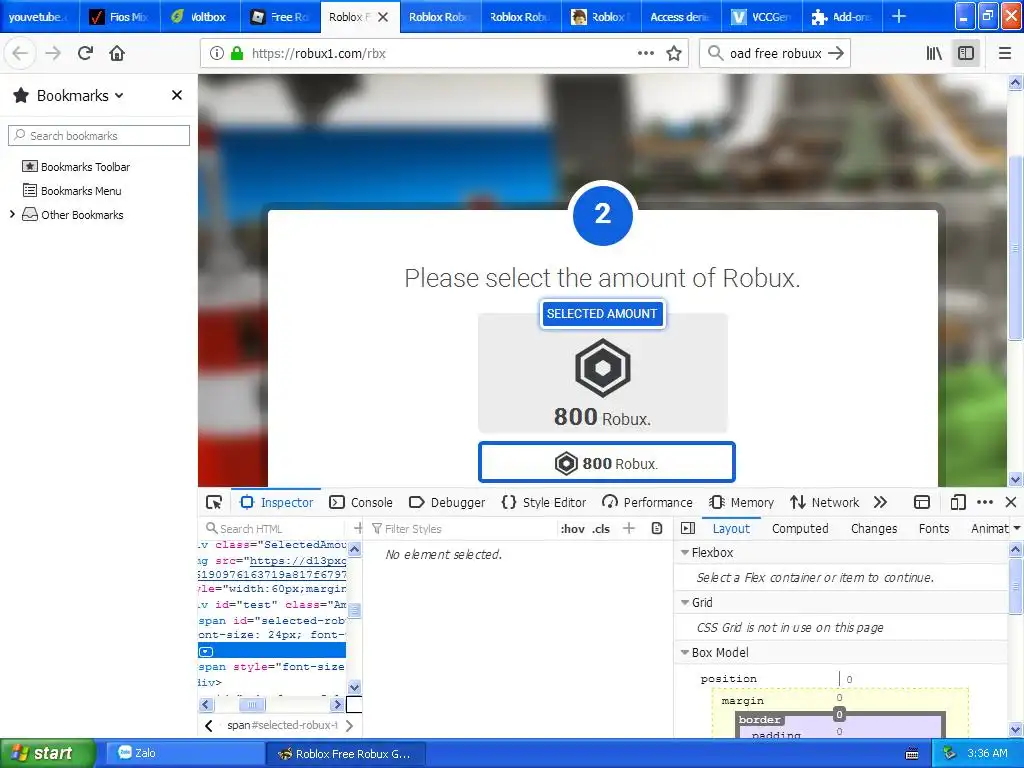
Task: Toggle the .cls classes panel
Action: tap(601, 529)
